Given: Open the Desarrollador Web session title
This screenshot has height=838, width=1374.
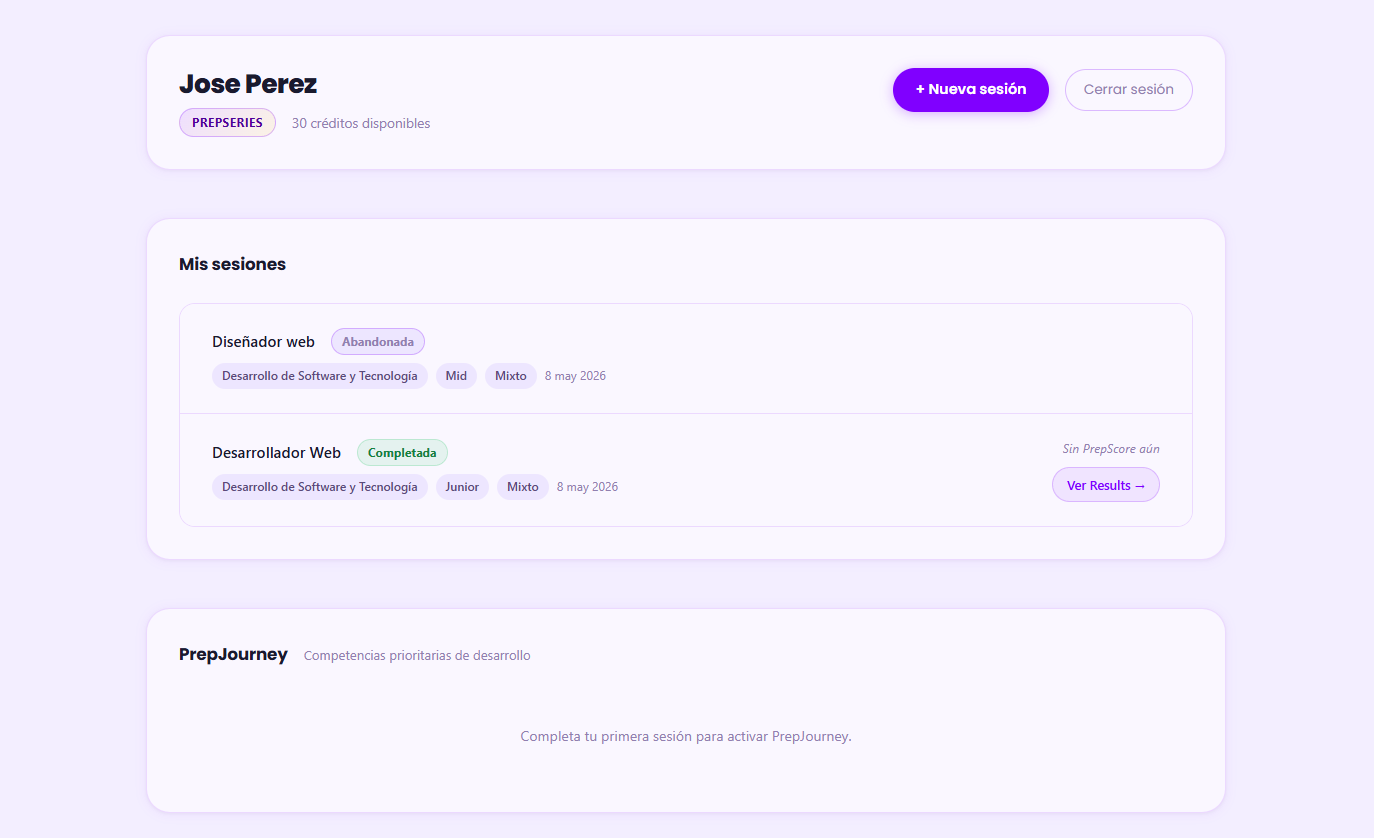Looking at the screenshot, I should coord(276,453).
